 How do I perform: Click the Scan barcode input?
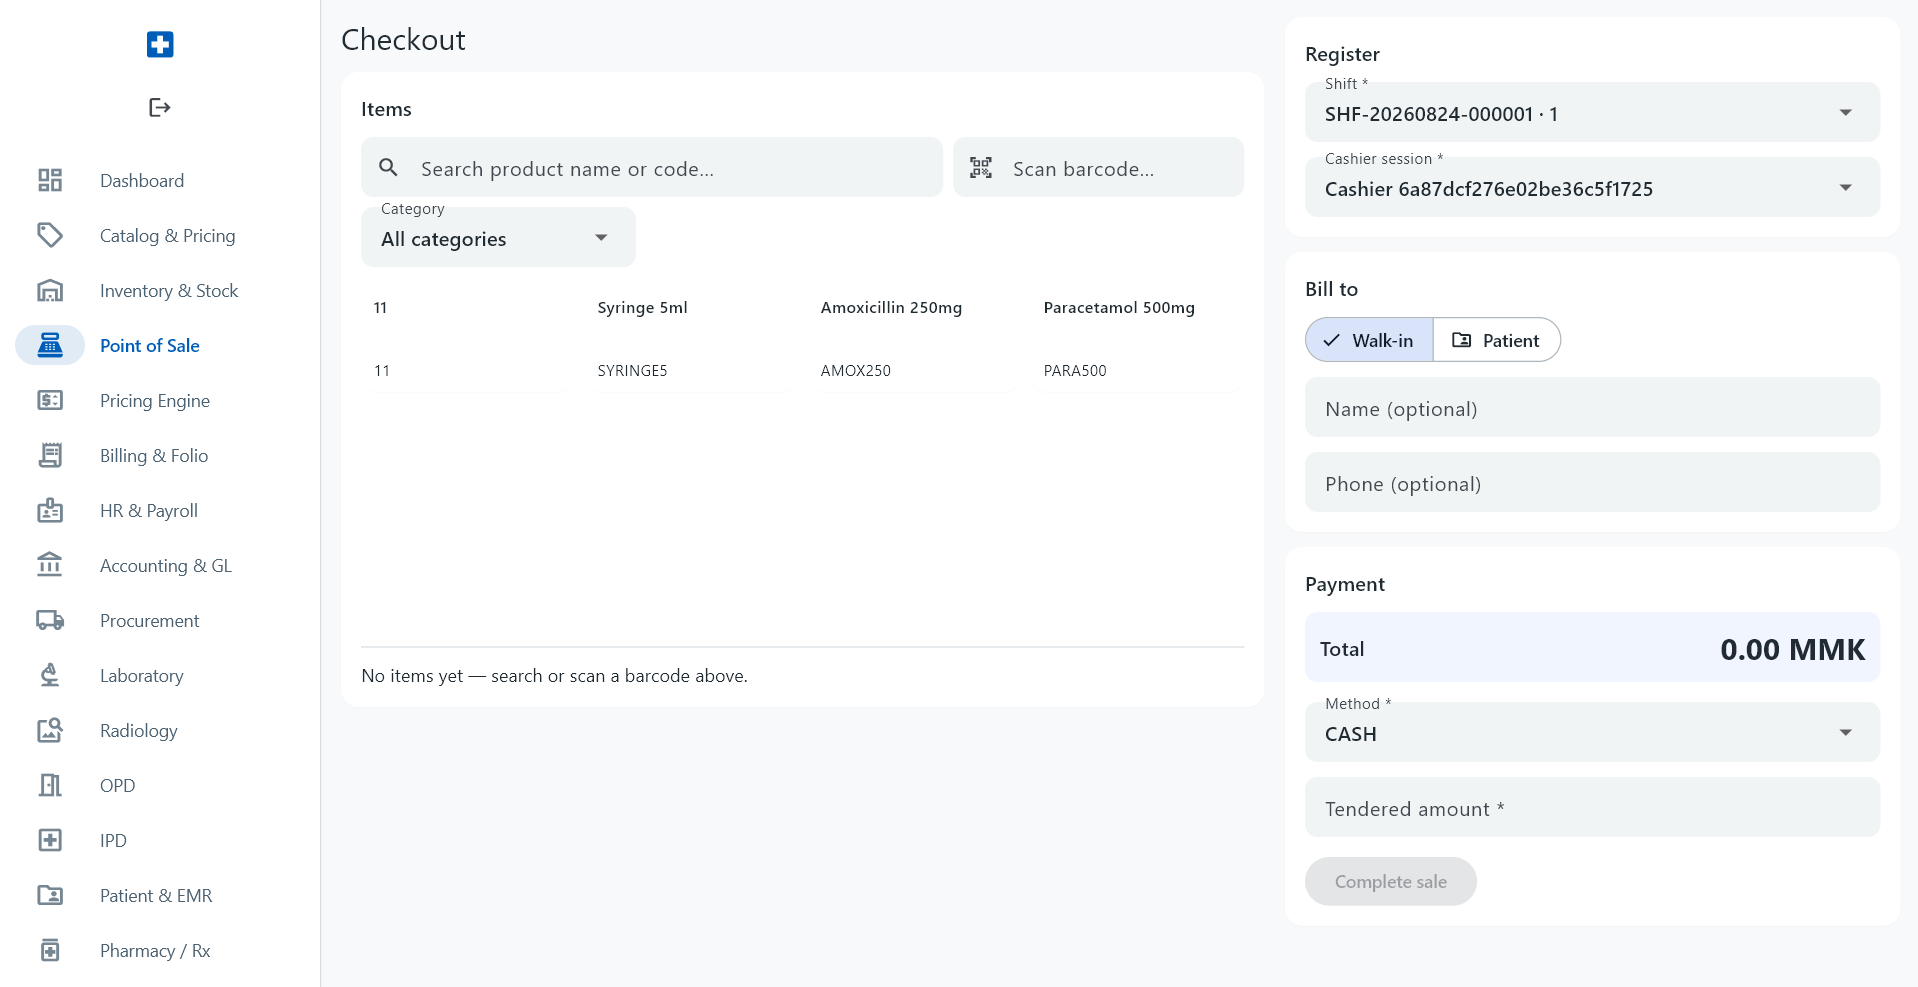click(x=1098, y=167)
